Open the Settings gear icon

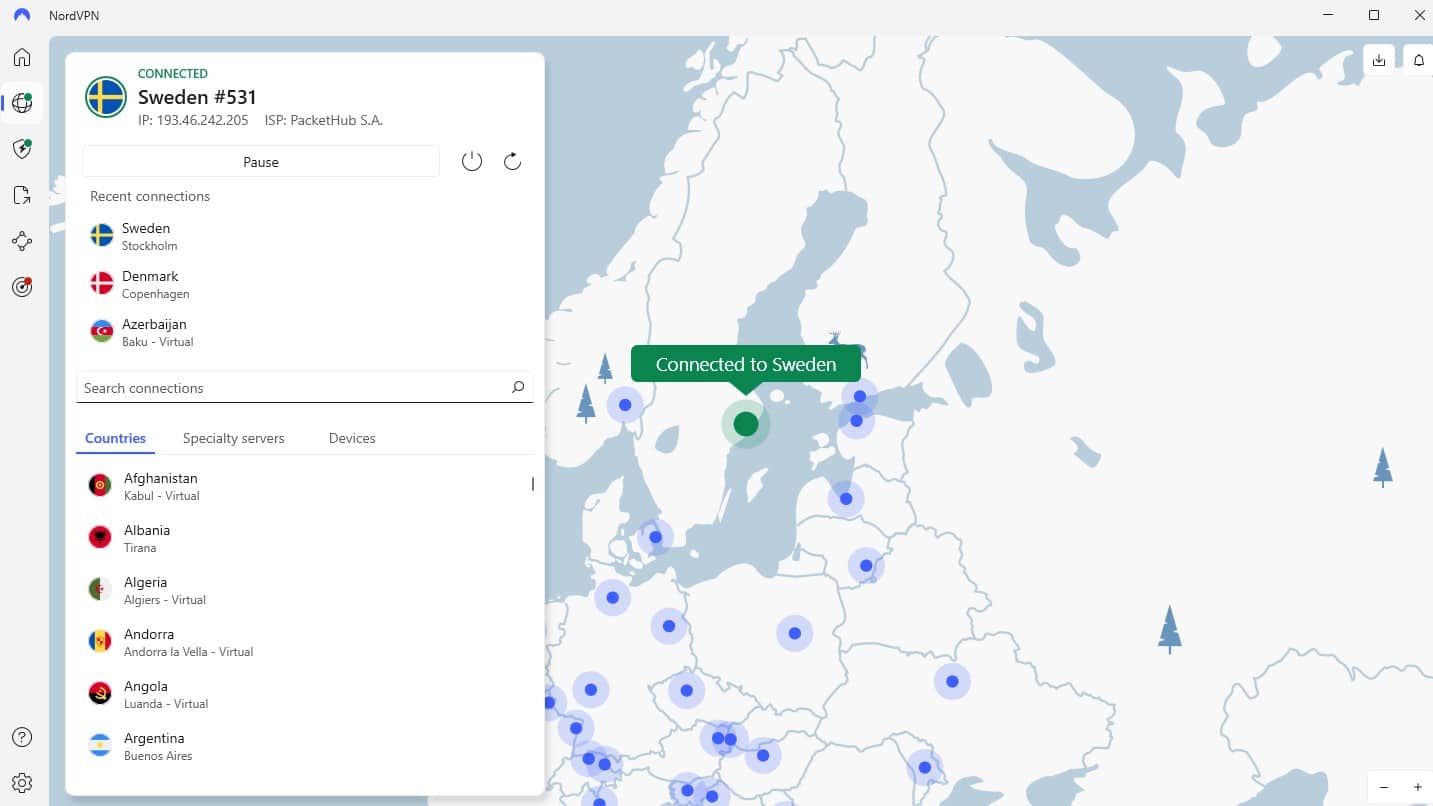tap(22, 783)
